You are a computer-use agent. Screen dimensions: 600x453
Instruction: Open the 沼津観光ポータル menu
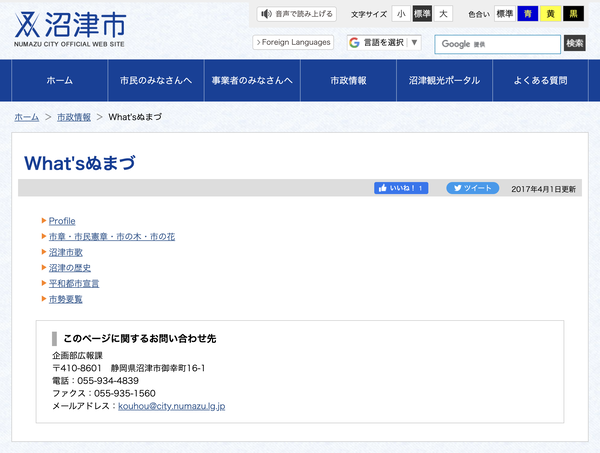tap(445, 80)
